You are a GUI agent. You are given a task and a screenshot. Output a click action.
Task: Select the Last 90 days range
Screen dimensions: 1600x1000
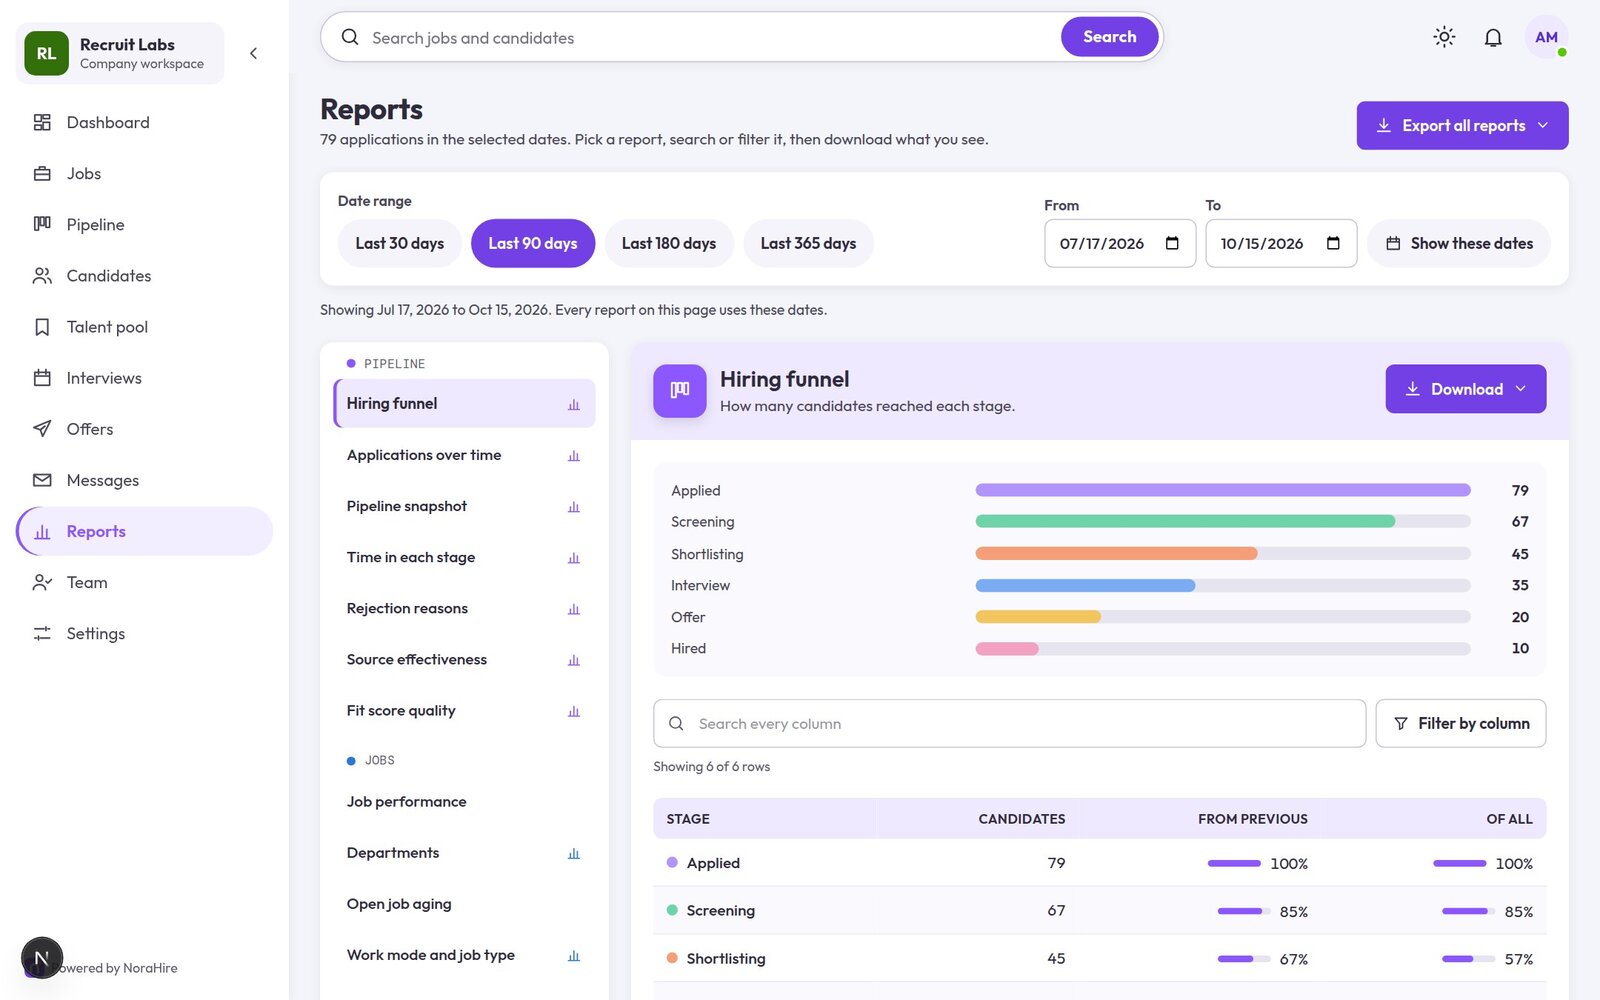(533, 243)
